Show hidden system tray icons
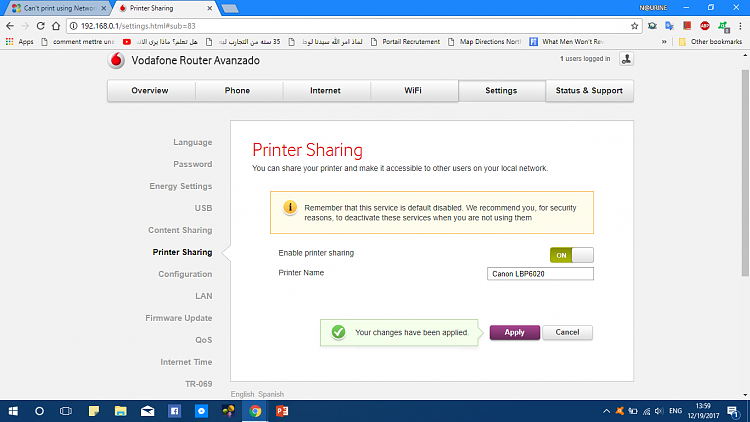Image resolution: width=750 pixels, height=422 pixels. (606, 411)
